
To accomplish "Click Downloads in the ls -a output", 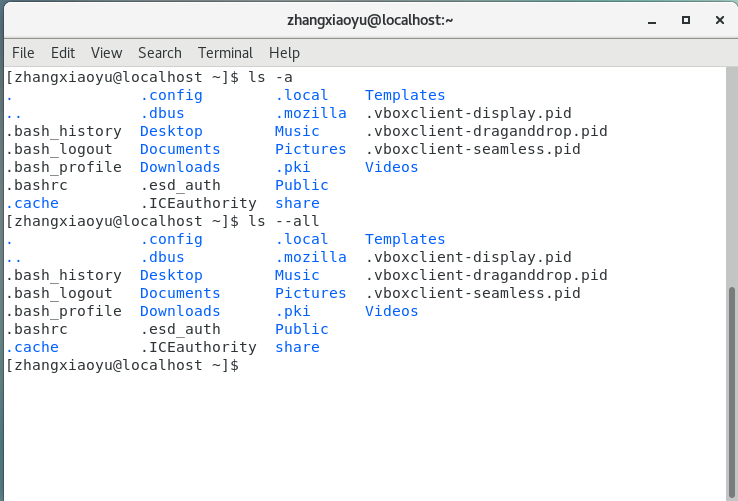I will (x=180, y=168).
